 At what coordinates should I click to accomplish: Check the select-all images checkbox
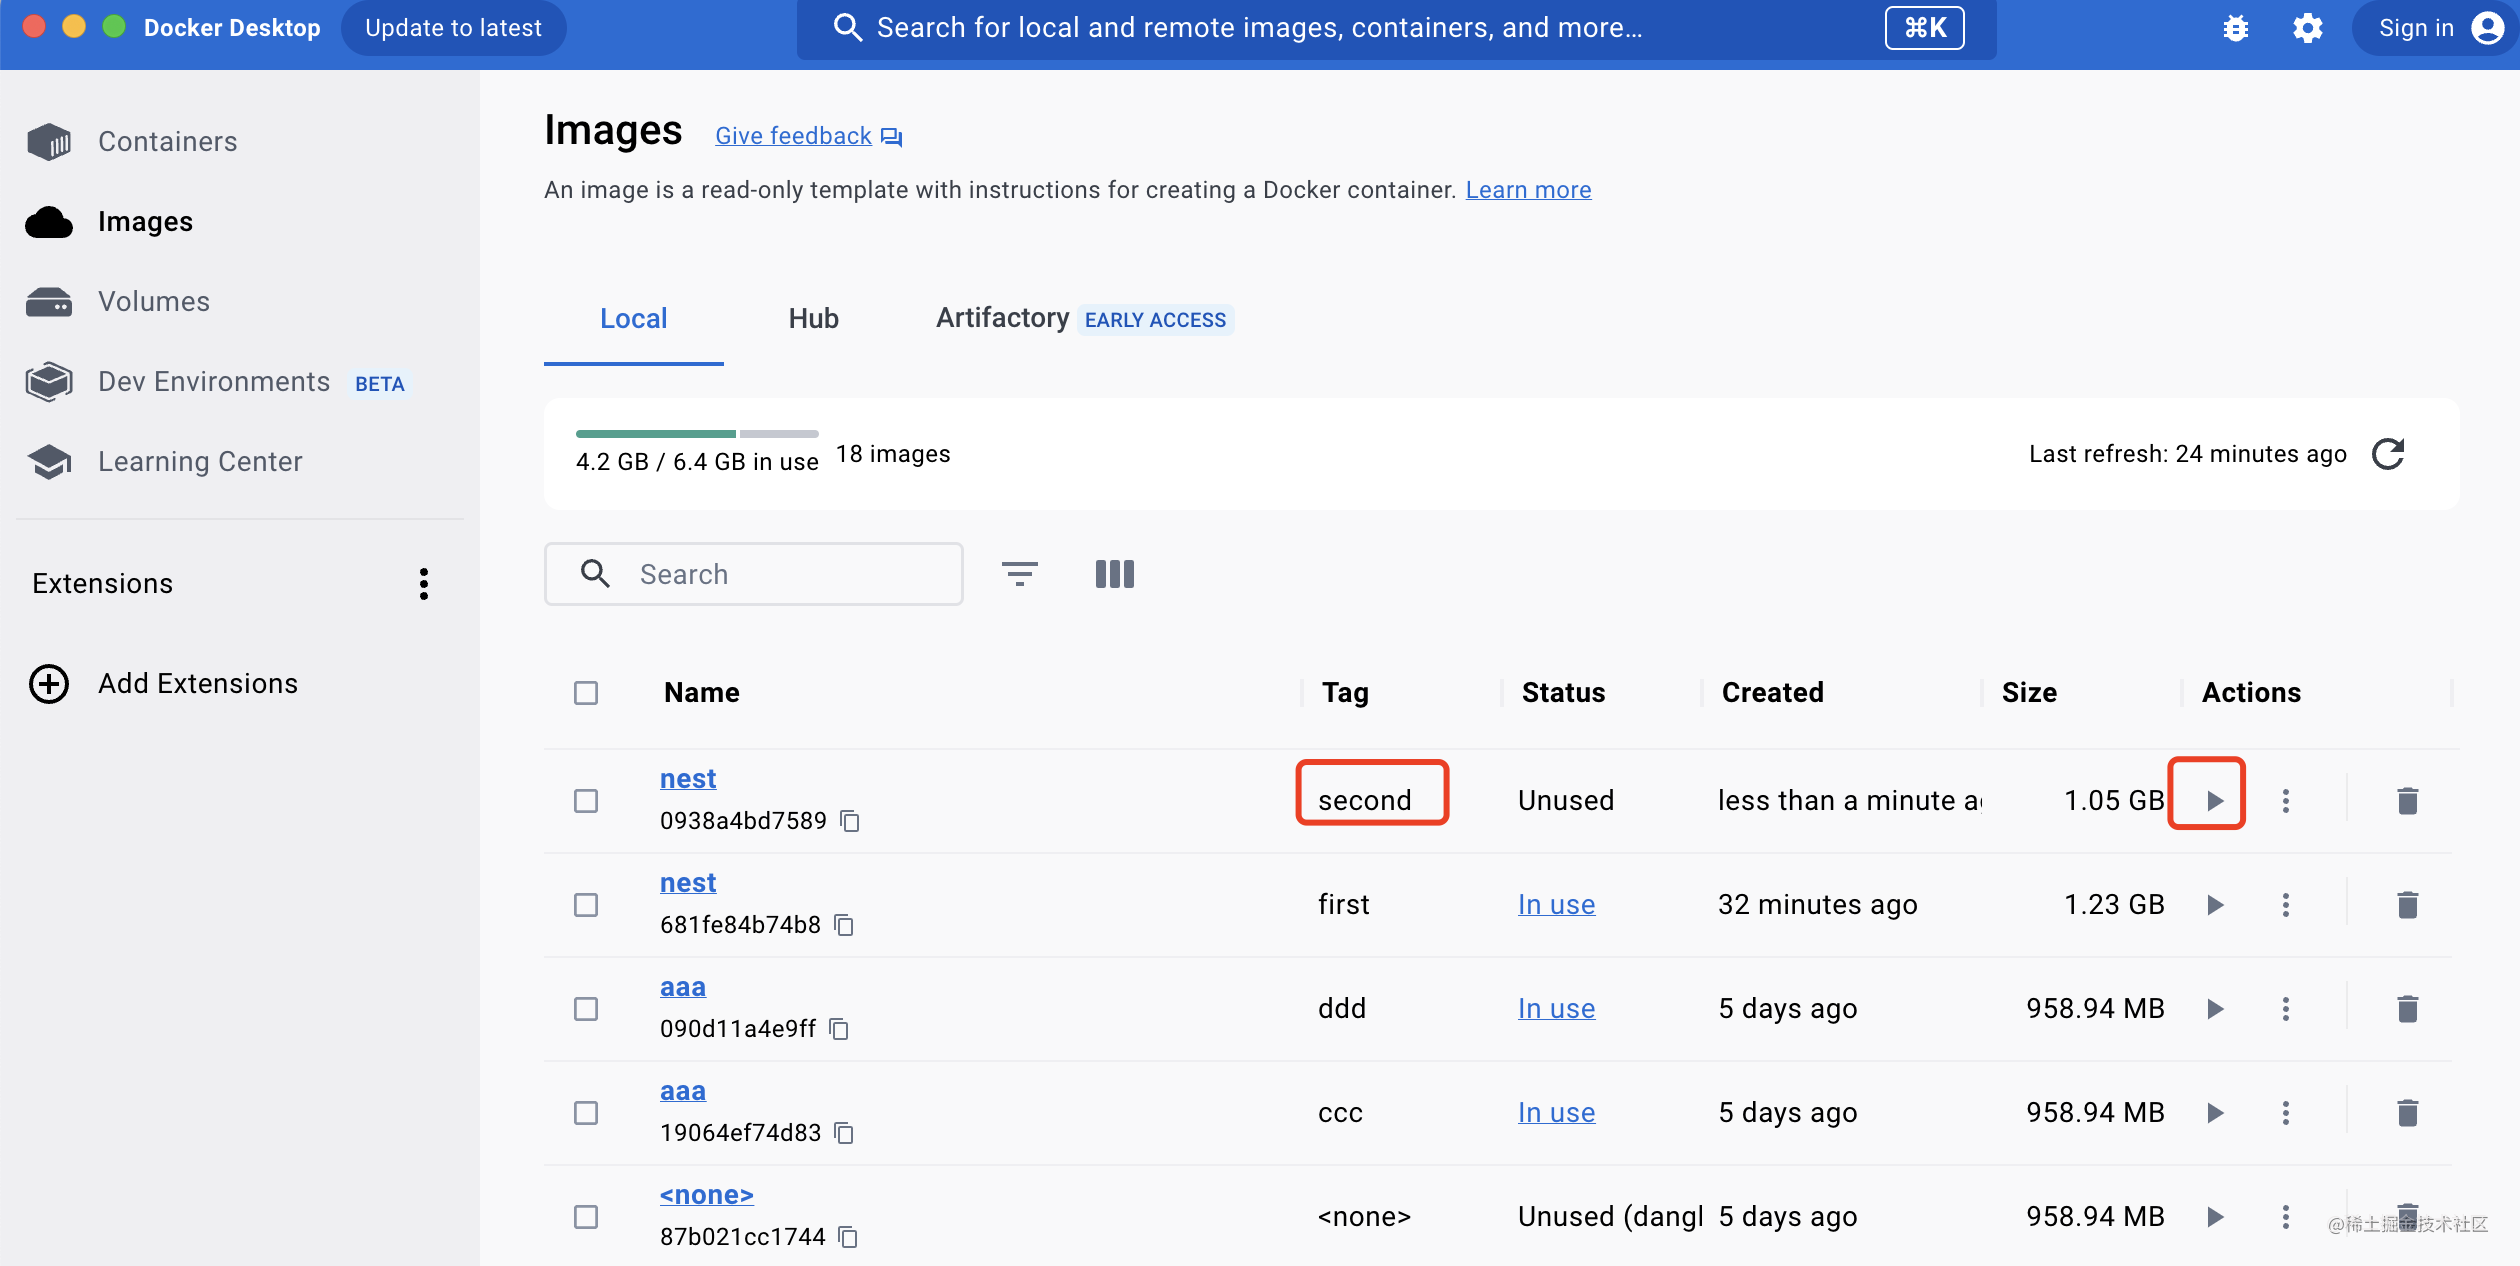[586, 693]
